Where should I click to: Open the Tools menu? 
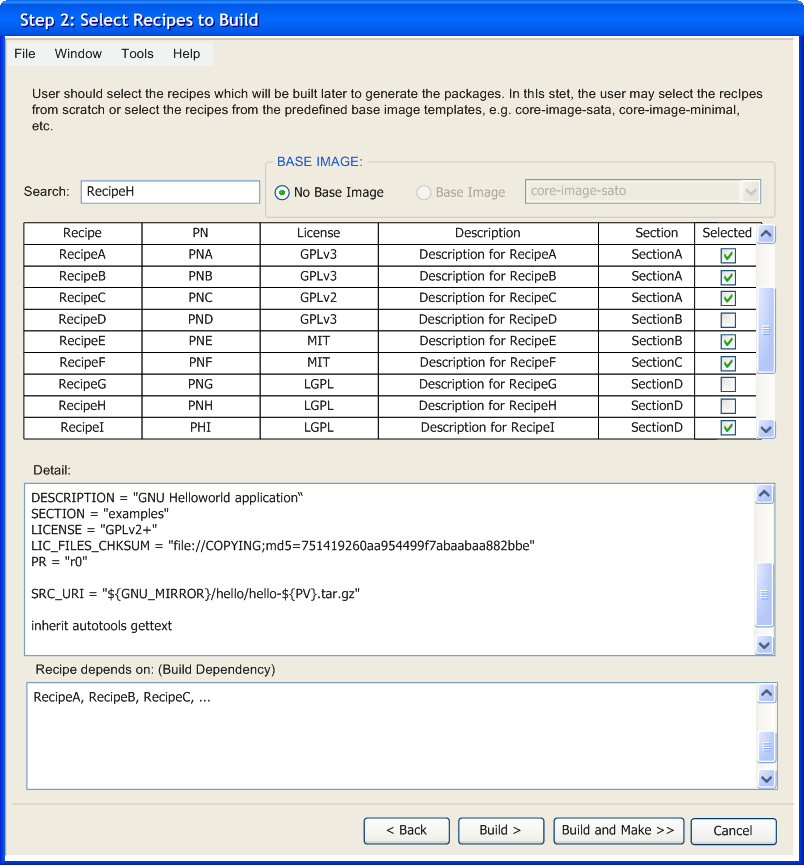pyautogui.click(x=138, y=54)
